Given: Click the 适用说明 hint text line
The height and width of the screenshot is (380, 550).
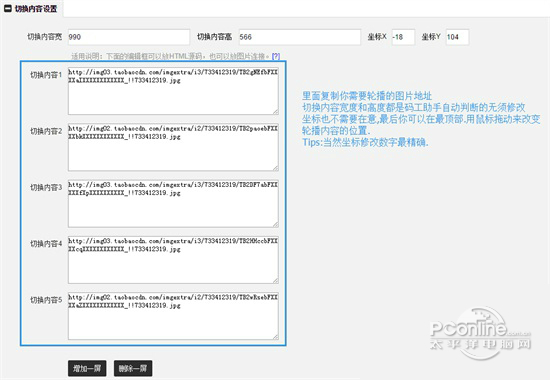Looking at the screenshot, I should (x=170, y=56).
